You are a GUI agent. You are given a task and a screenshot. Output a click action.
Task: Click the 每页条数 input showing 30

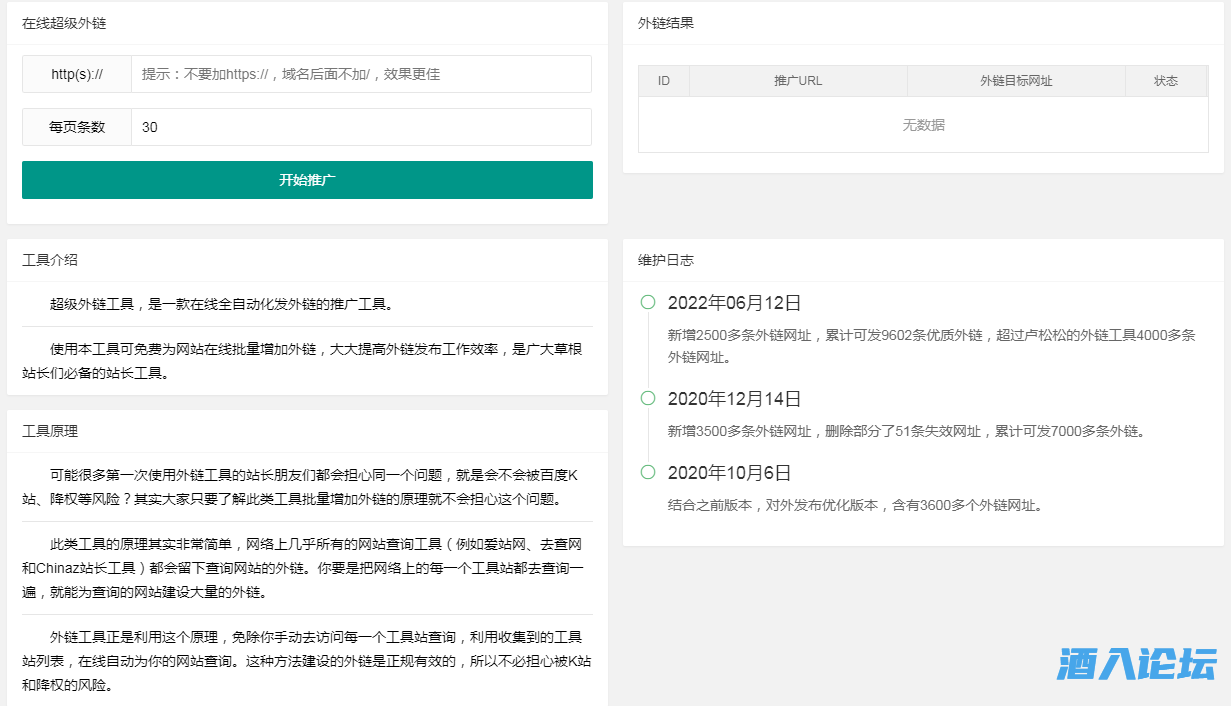point(361,127)
